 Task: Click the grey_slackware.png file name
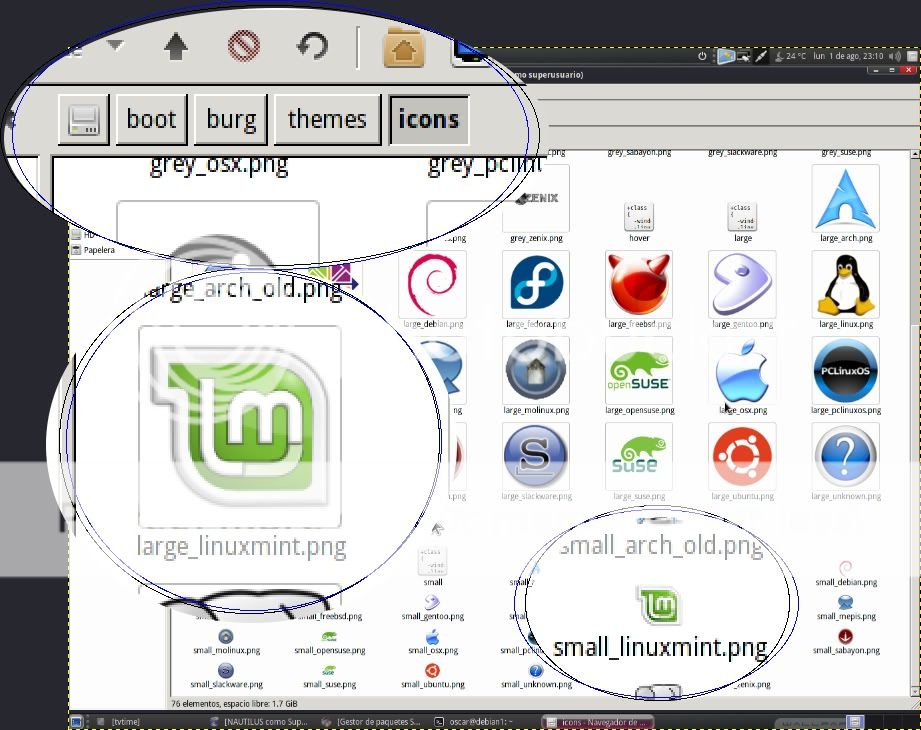pyautogui.click(x=742, y=152)
